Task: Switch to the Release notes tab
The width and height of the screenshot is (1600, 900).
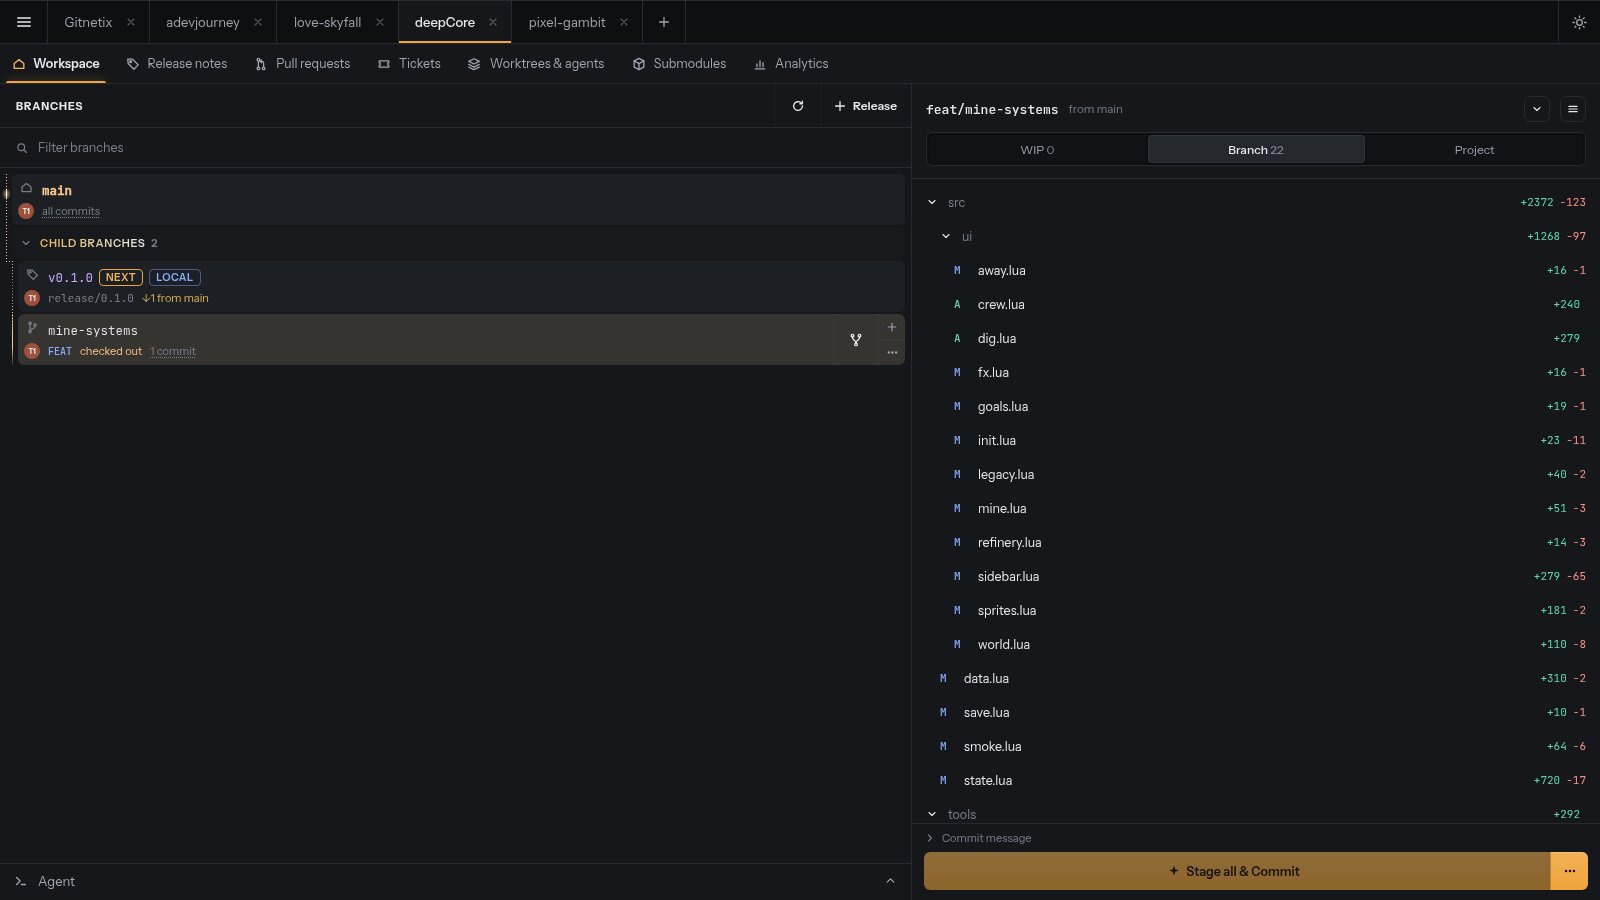Action: (177, 63)
